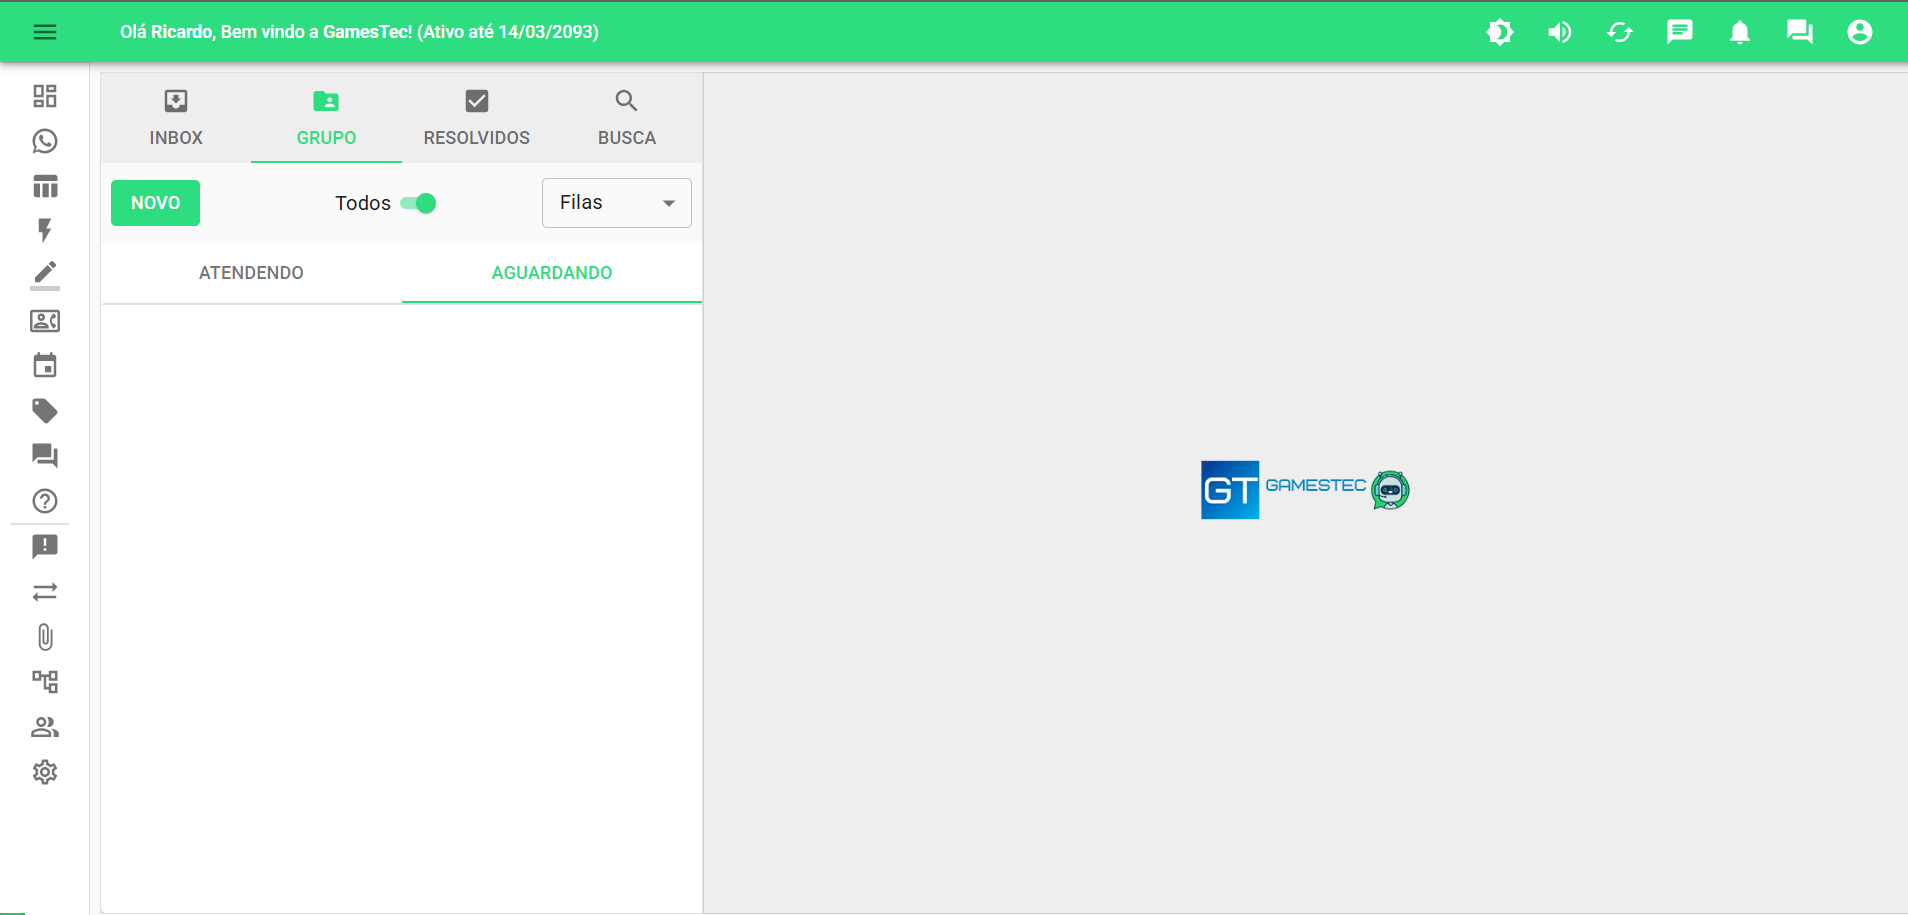The image size is (1908, 915).
Task: Open the BUSCA search tab
Action: [627, 117]
